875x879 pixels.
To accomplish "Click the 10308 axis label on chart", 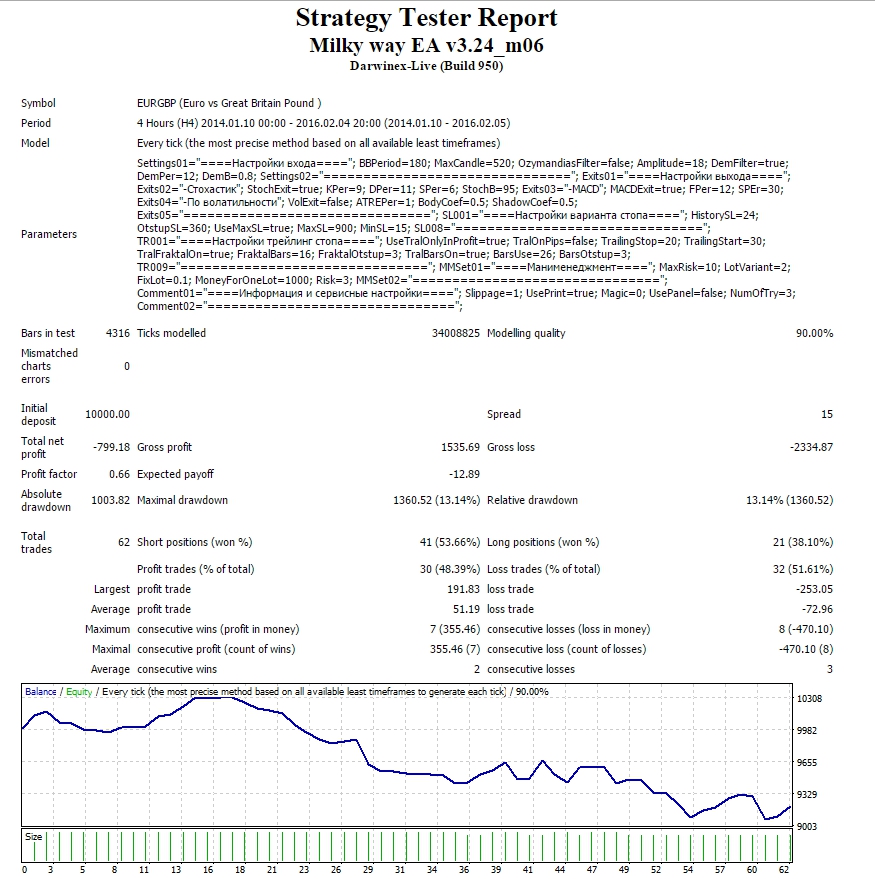I will [809, 698].
